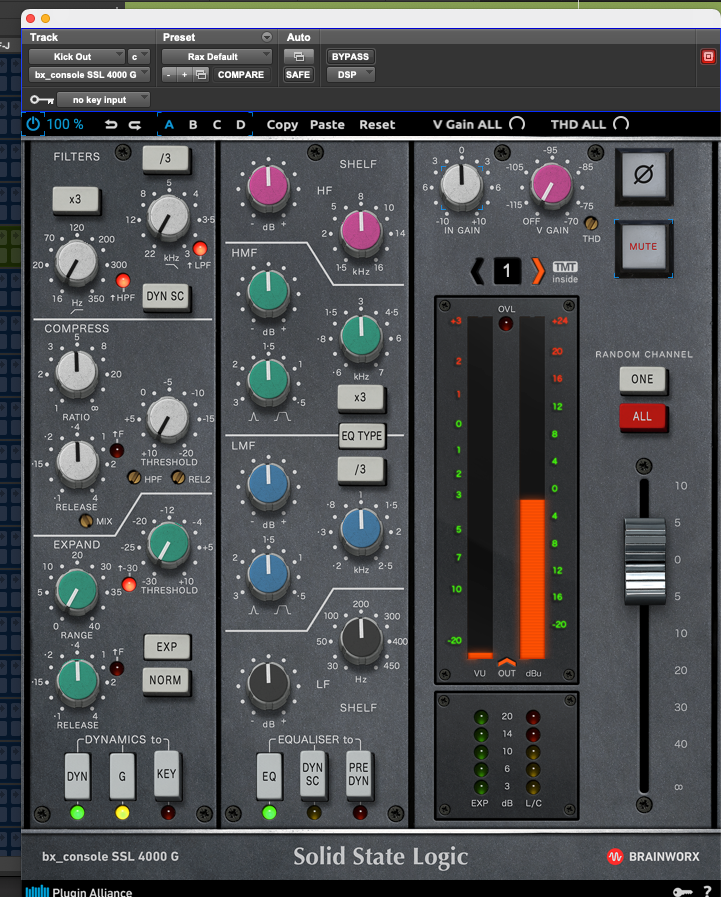Click the THD screw trim pot

[591, 223]
